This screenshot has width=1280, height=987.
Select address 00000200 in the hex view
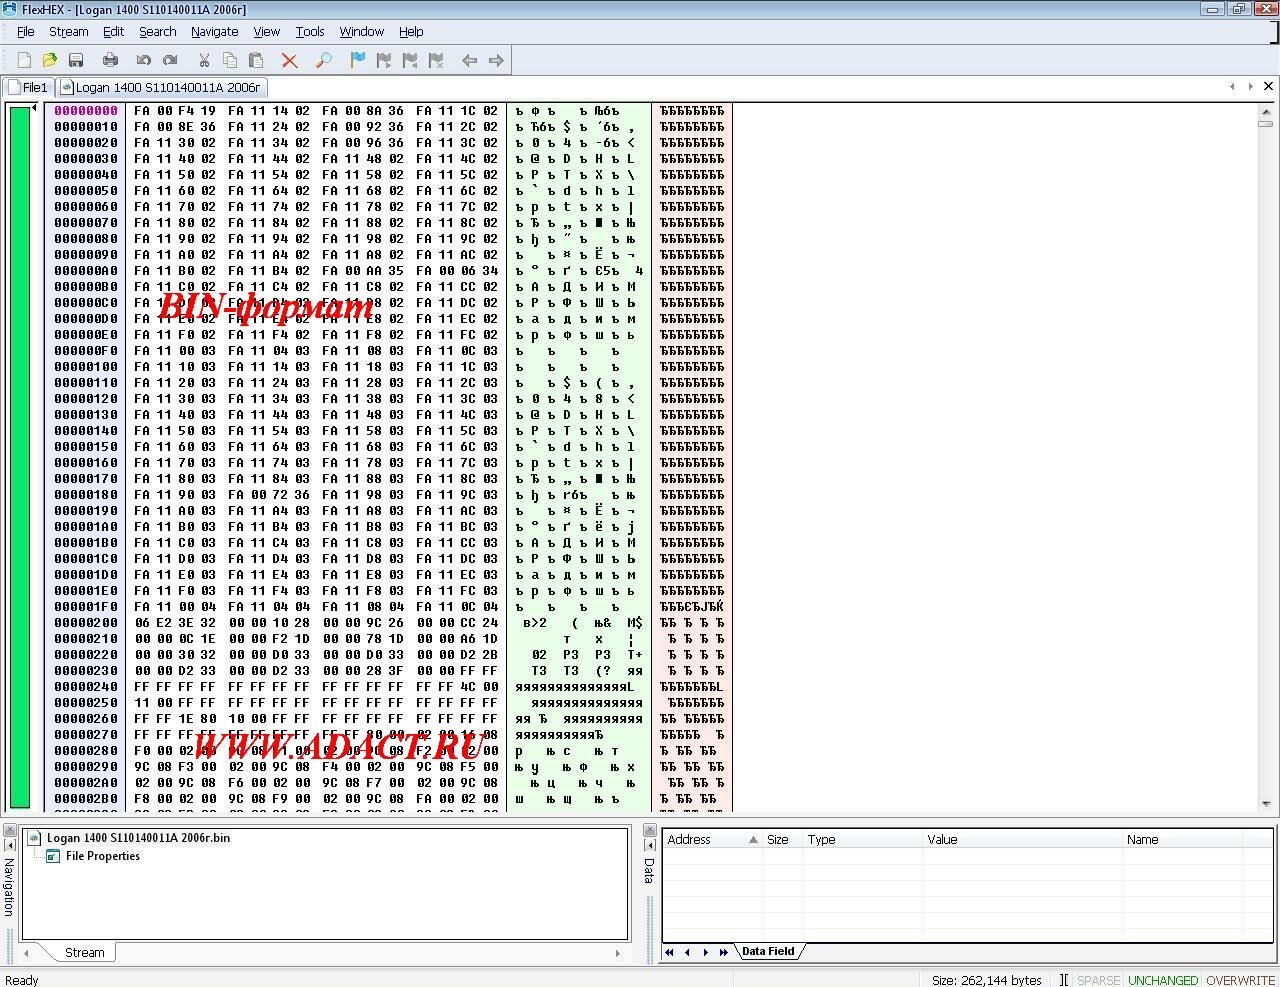tap(86, 622)
